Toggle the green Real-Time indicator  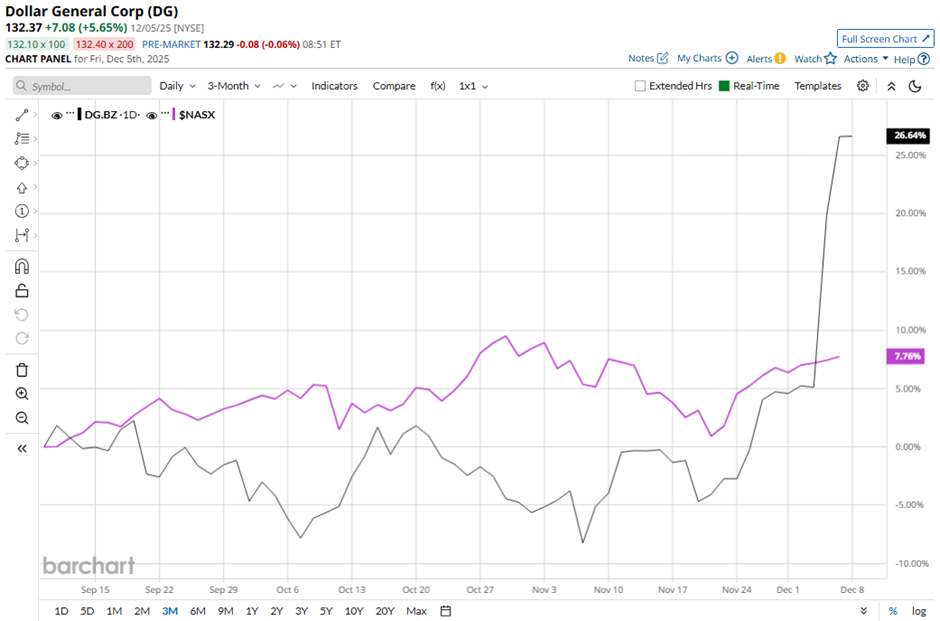pos(724,86)
